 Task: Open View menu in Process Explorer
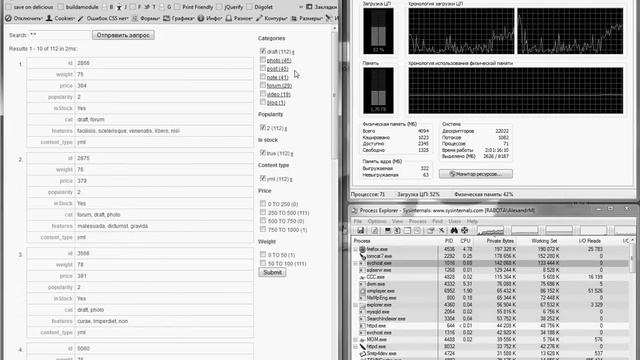[x=397, y=221]
